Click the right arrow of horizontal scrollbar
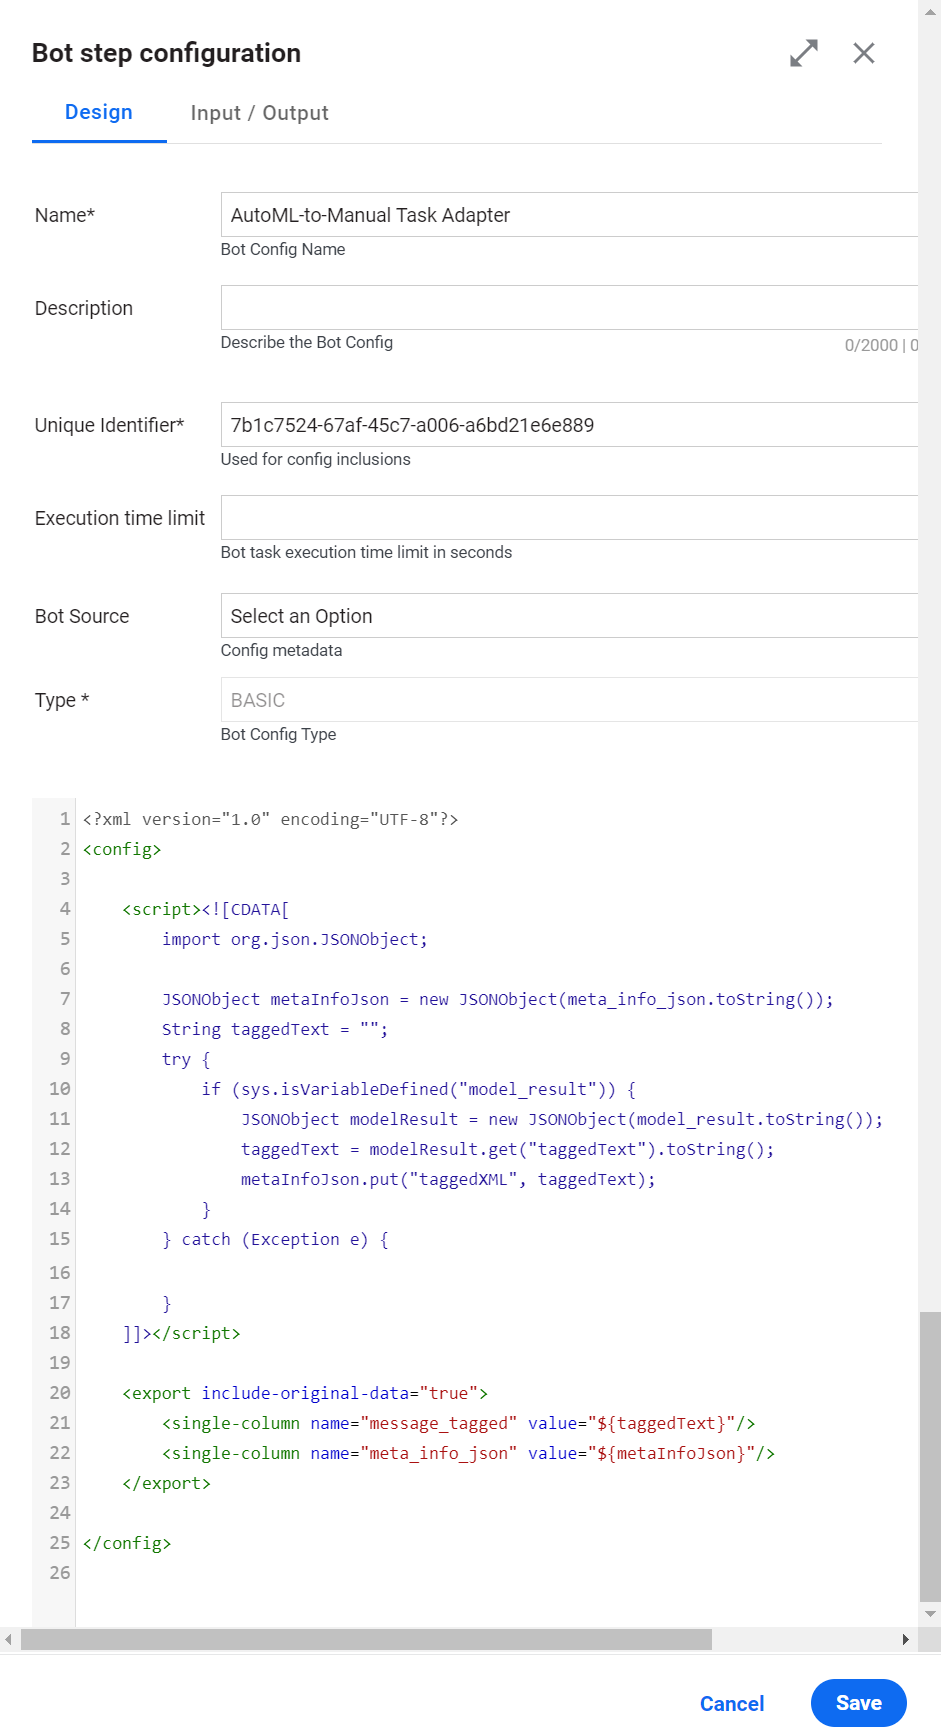The image size is (941, 1735). click(x=906, y=1639)
